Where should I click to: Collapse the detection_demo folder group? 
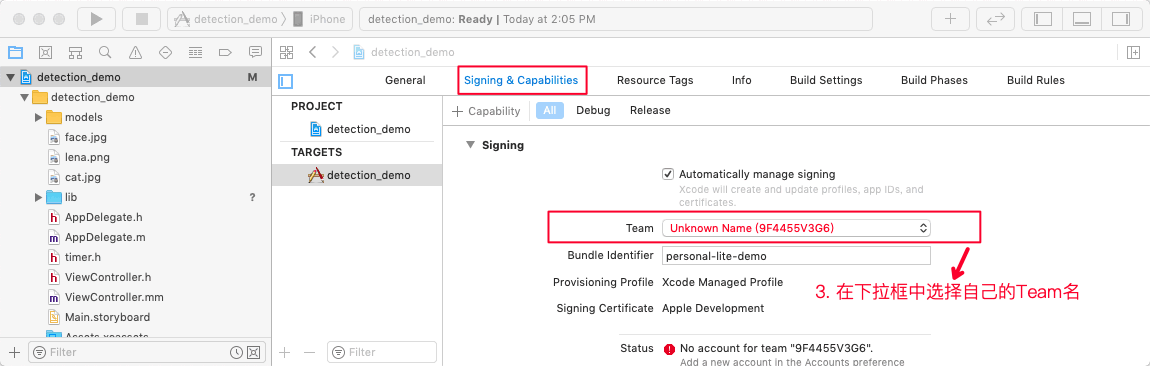(24, 97)
